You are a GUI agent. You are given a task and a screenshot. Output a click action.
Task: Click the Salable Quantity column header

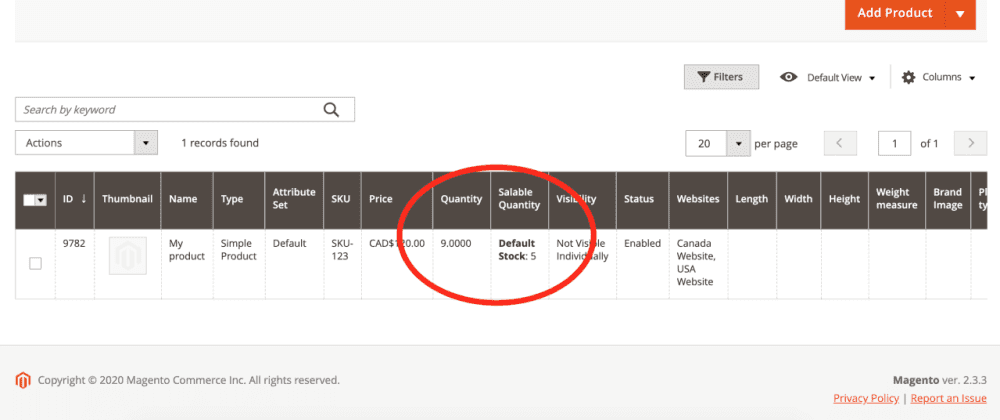(x=519, y=199)
